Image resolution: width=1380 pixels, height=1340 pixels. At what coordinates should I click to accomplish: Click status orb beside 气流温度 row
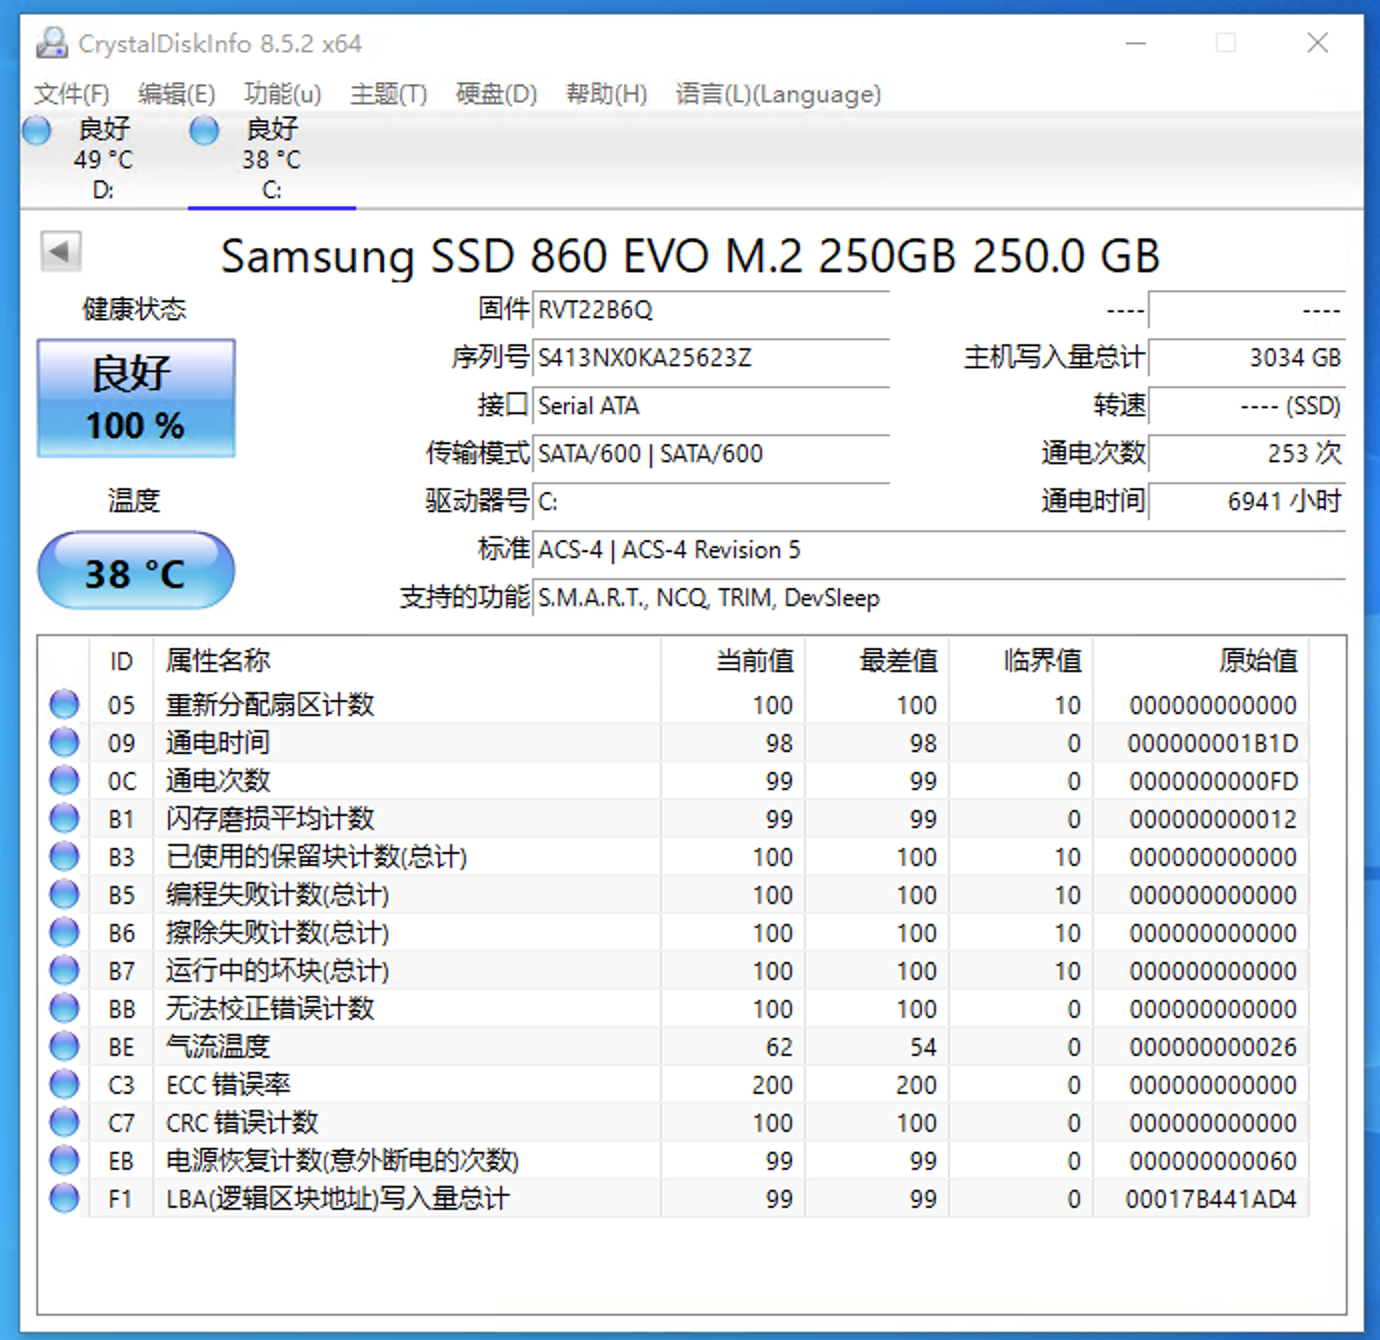[x=64, y=1046]
